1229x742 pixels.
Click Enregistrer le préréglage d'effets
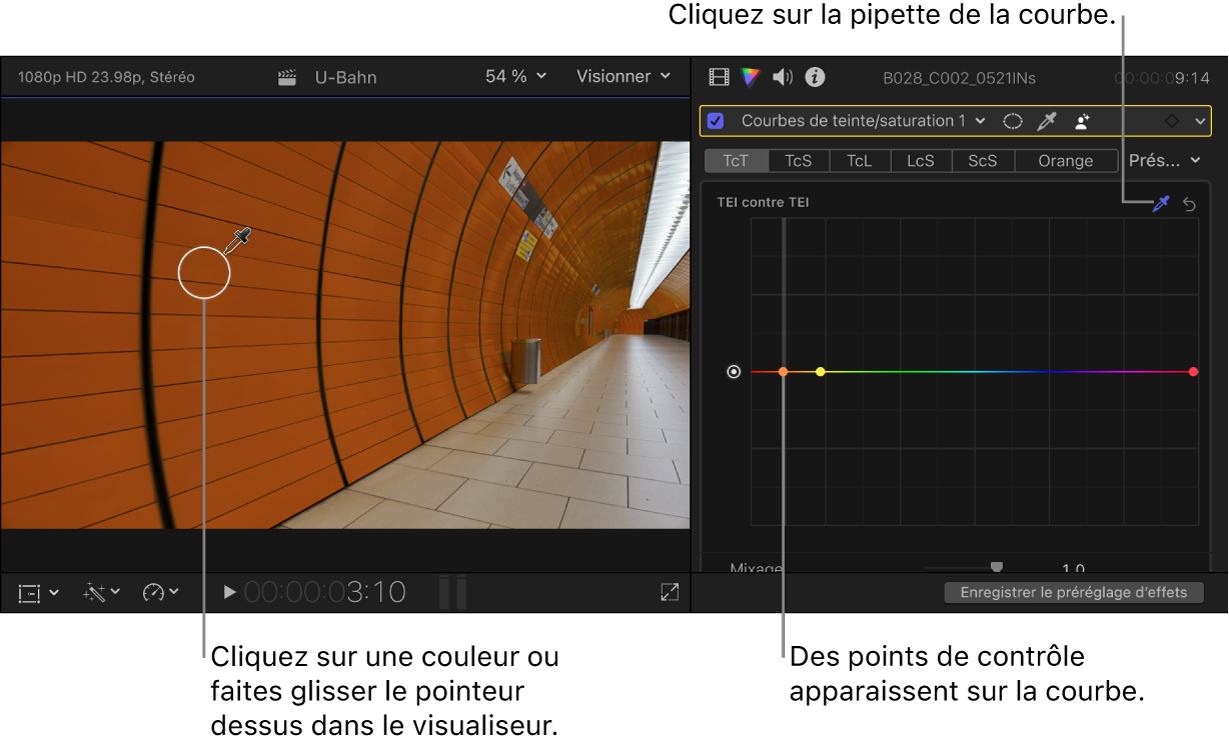tap(1074, 592)
